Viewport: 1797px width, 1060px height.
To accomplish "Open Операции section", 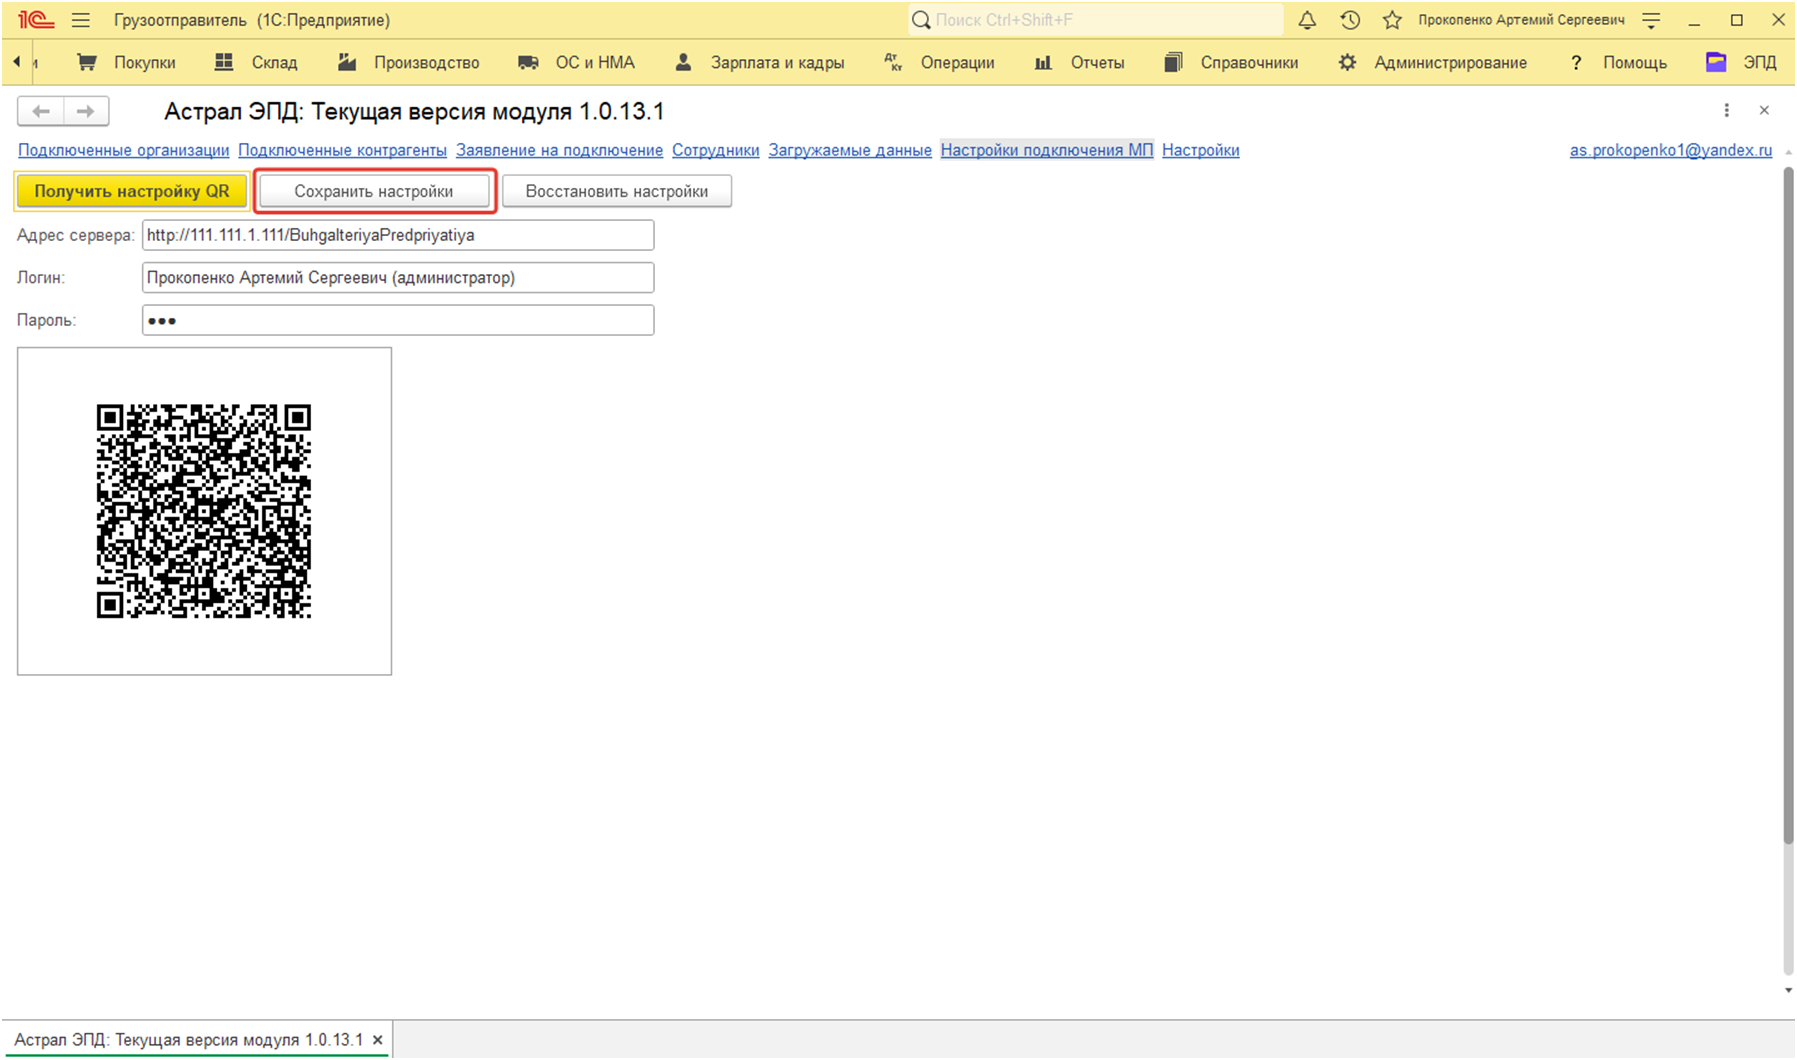I will tap(957, 63).
